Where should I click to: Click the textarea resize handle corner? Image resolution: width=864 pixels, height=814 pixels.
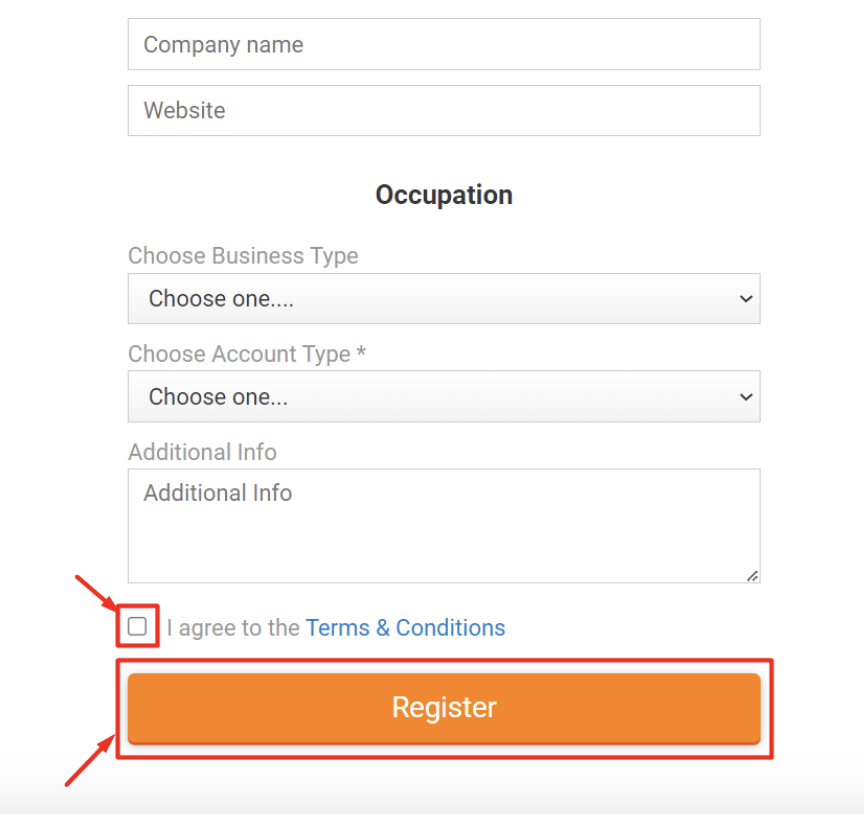752,575
